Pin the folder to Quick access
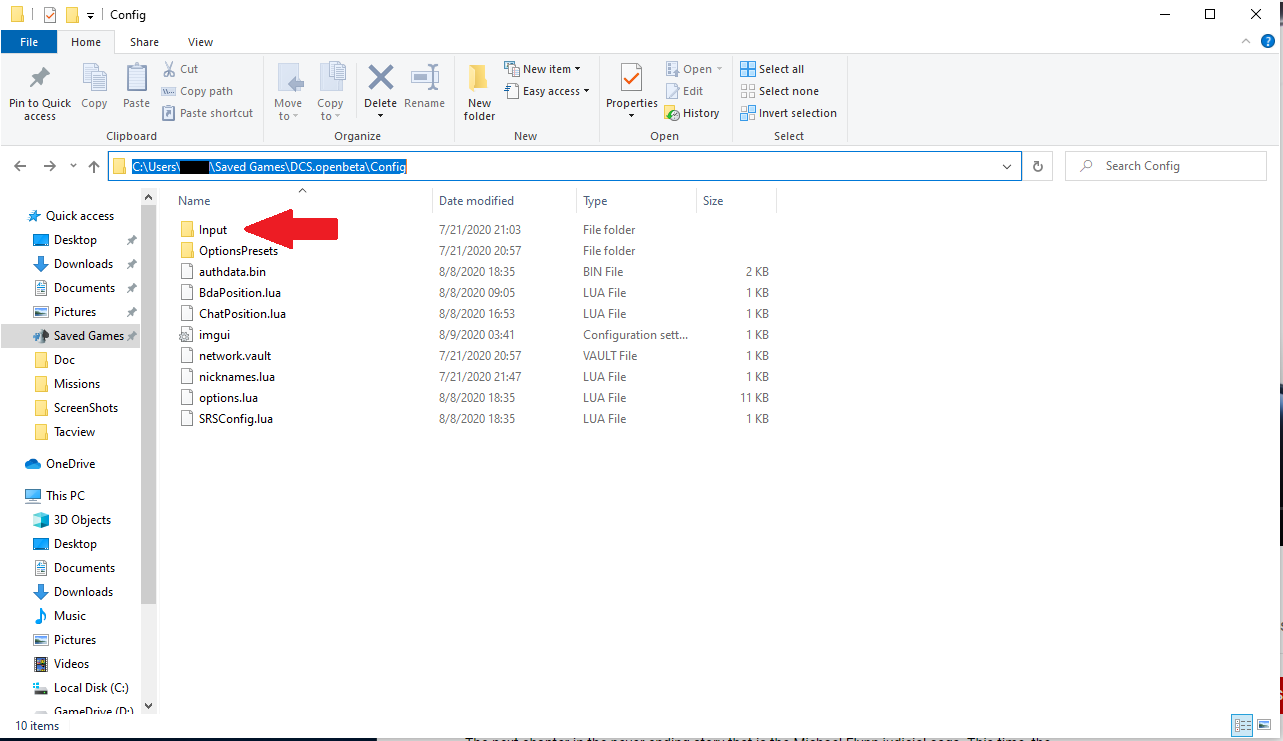Screen dimensions: 1283x741 tap(40, 93)
